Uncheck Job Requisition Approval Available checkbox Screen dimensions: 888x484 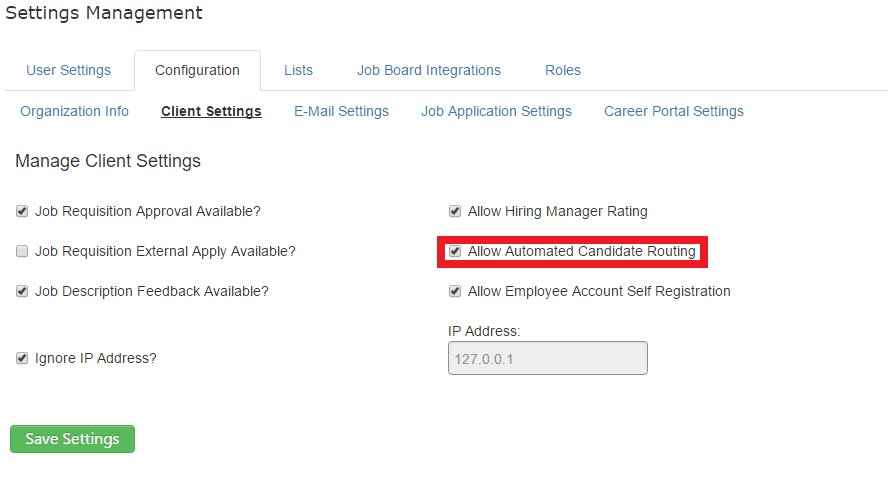22,212
